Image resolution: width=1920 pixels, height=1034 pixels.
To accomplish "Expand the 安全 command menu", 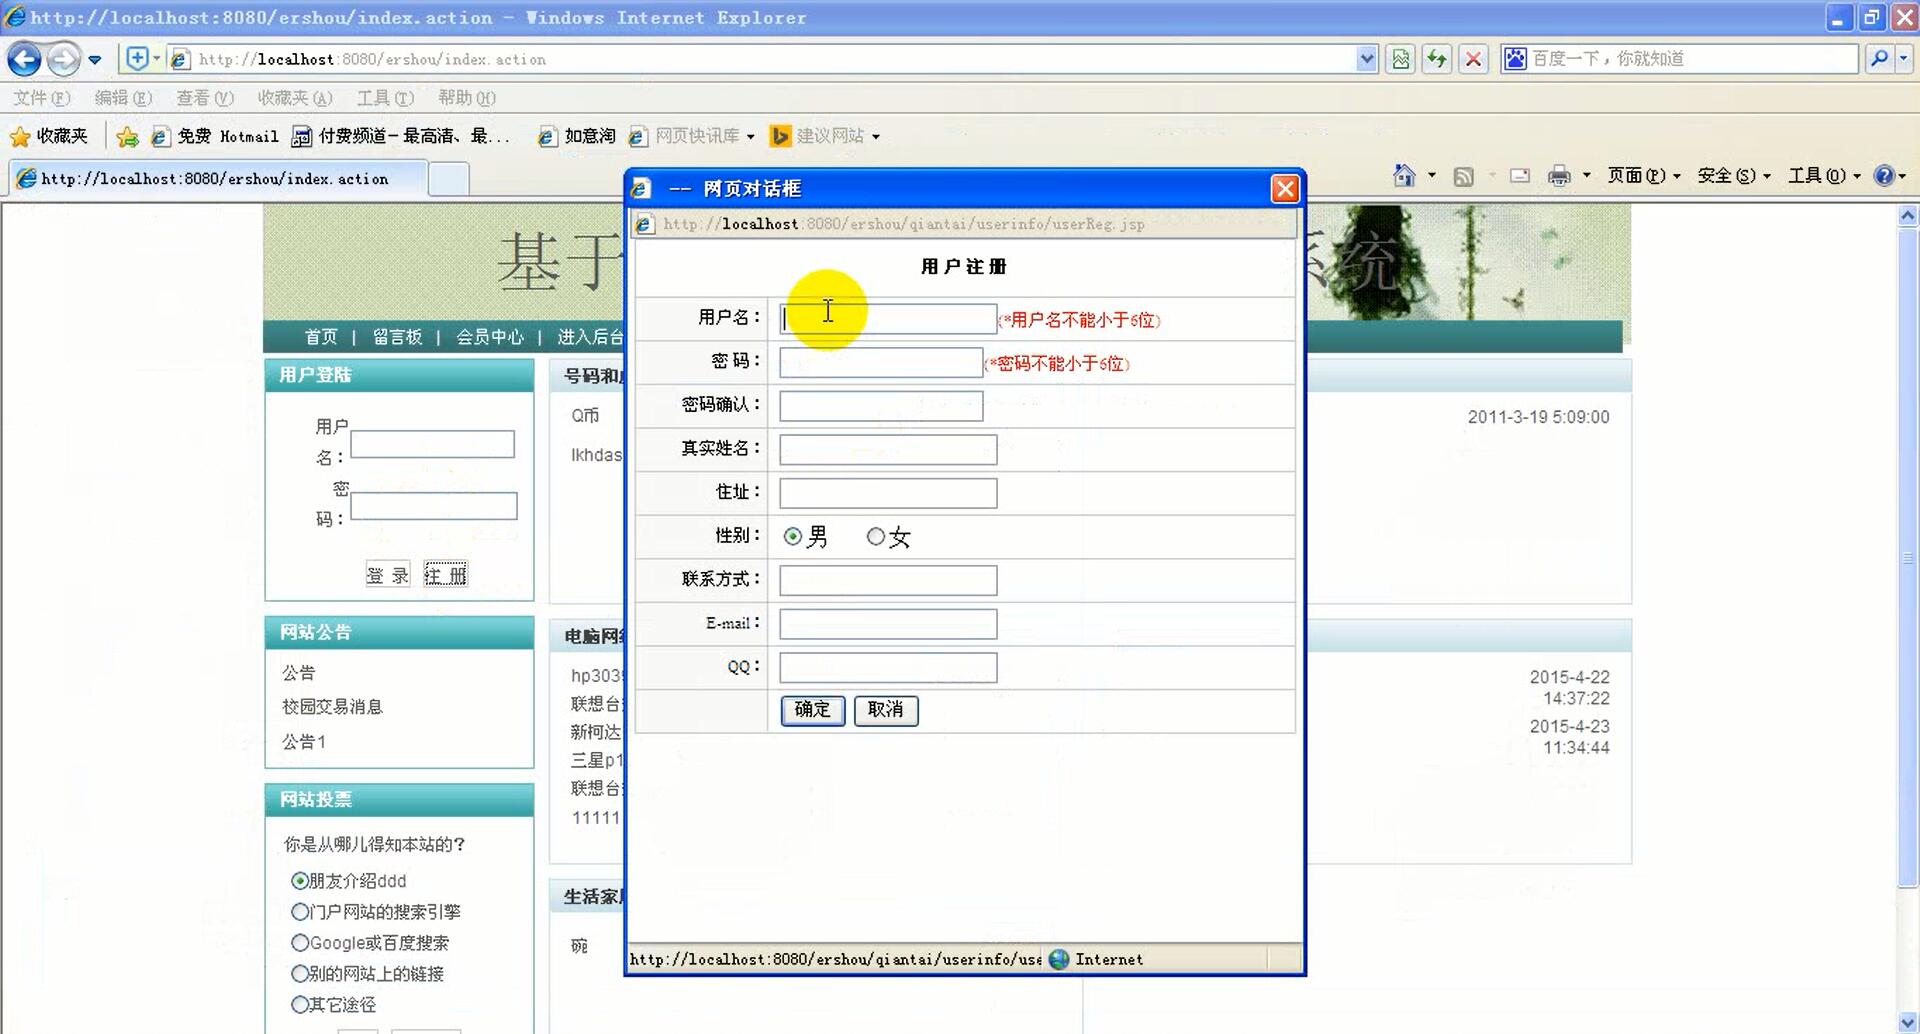I will (x=1734, y=176).
